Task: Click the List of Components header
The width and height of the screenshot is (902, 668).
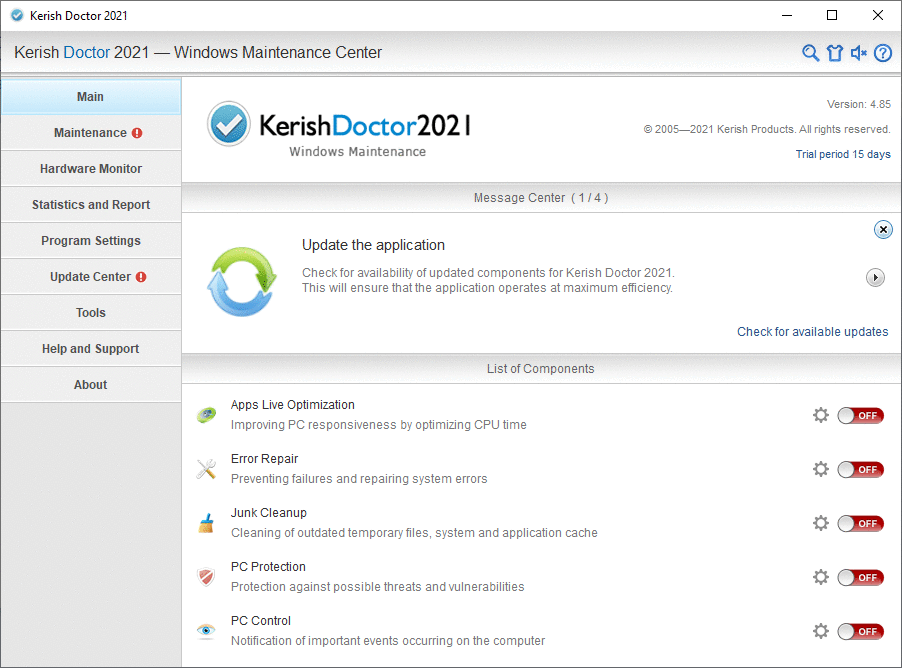Action: [541, 369]
